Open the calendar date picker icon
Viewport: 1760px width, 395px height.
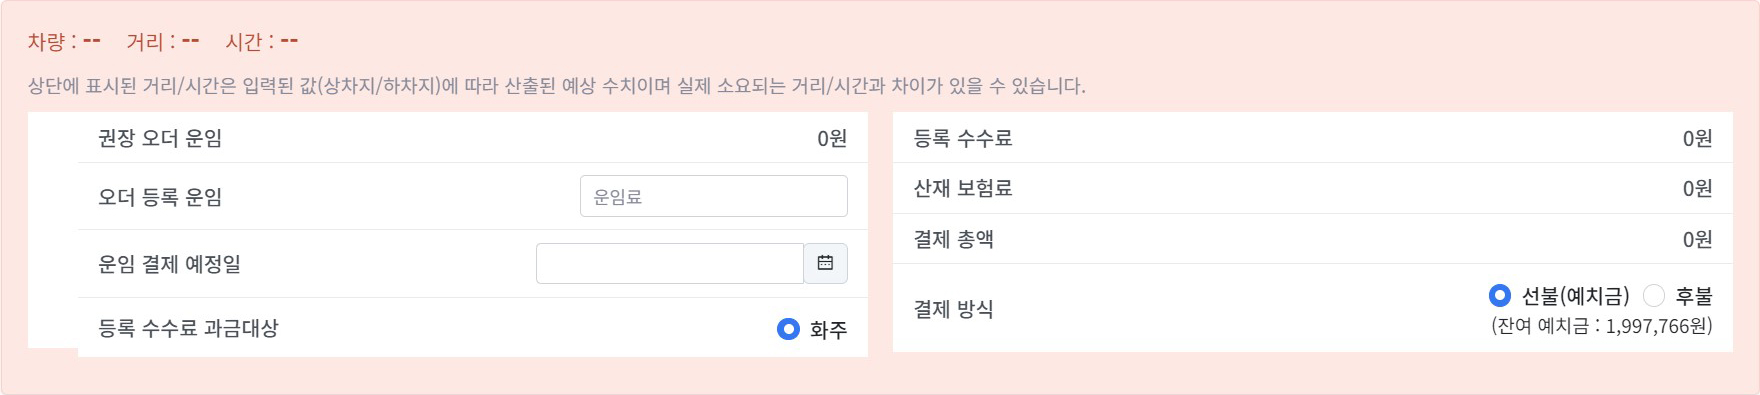click(x=826, y=263)
